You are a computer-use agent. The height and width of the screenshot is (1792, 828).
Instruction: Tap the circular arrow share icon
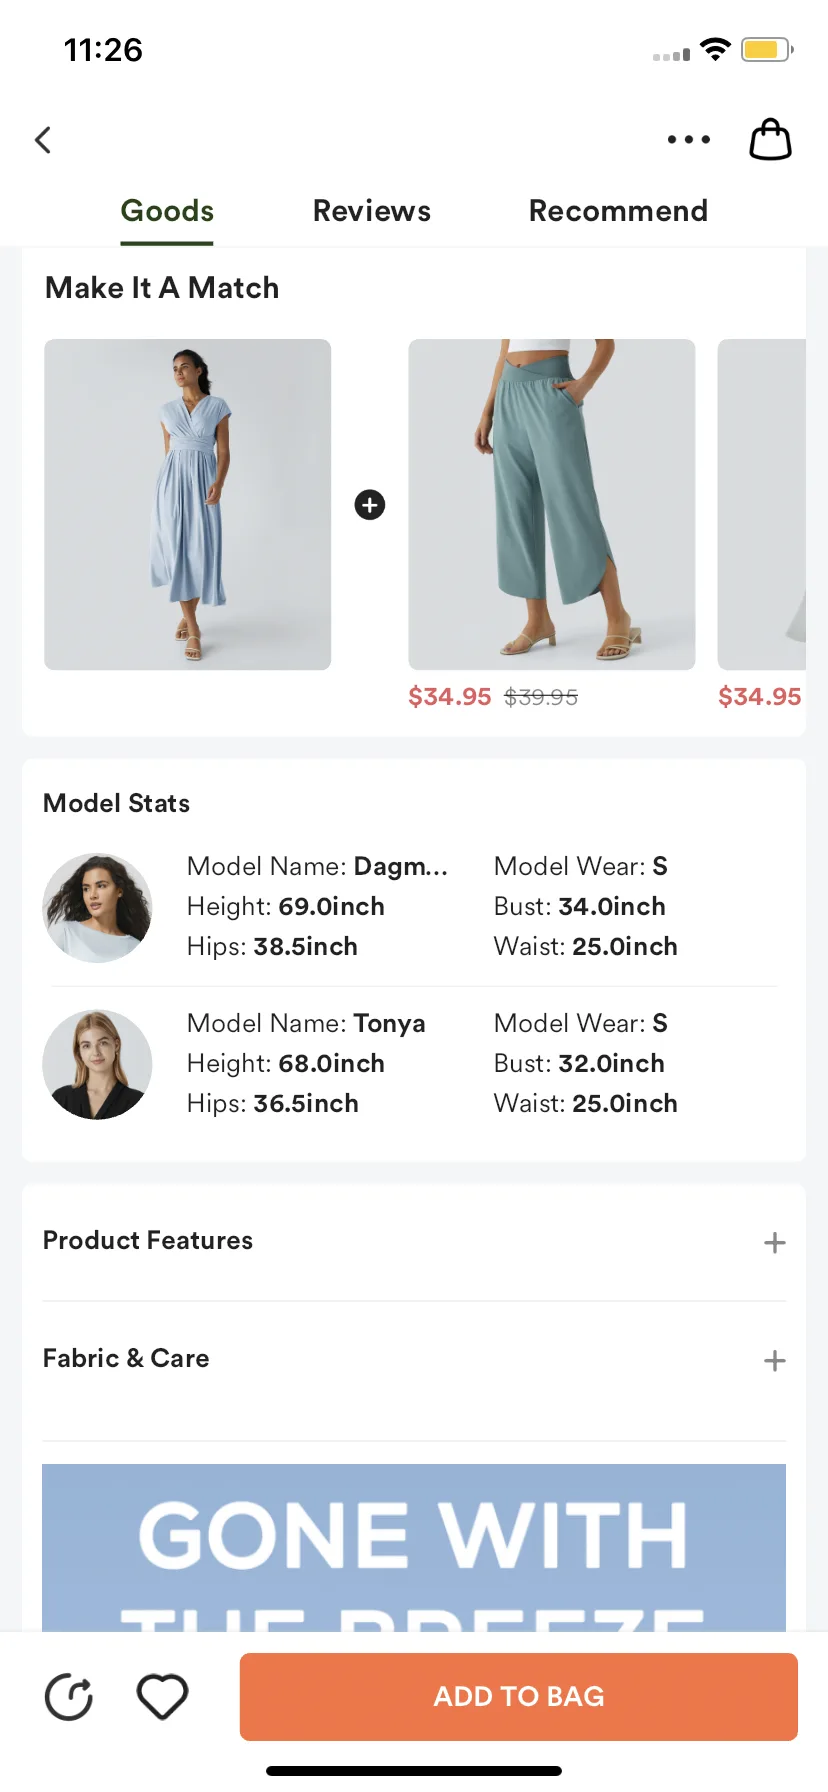coord(69,1696)
